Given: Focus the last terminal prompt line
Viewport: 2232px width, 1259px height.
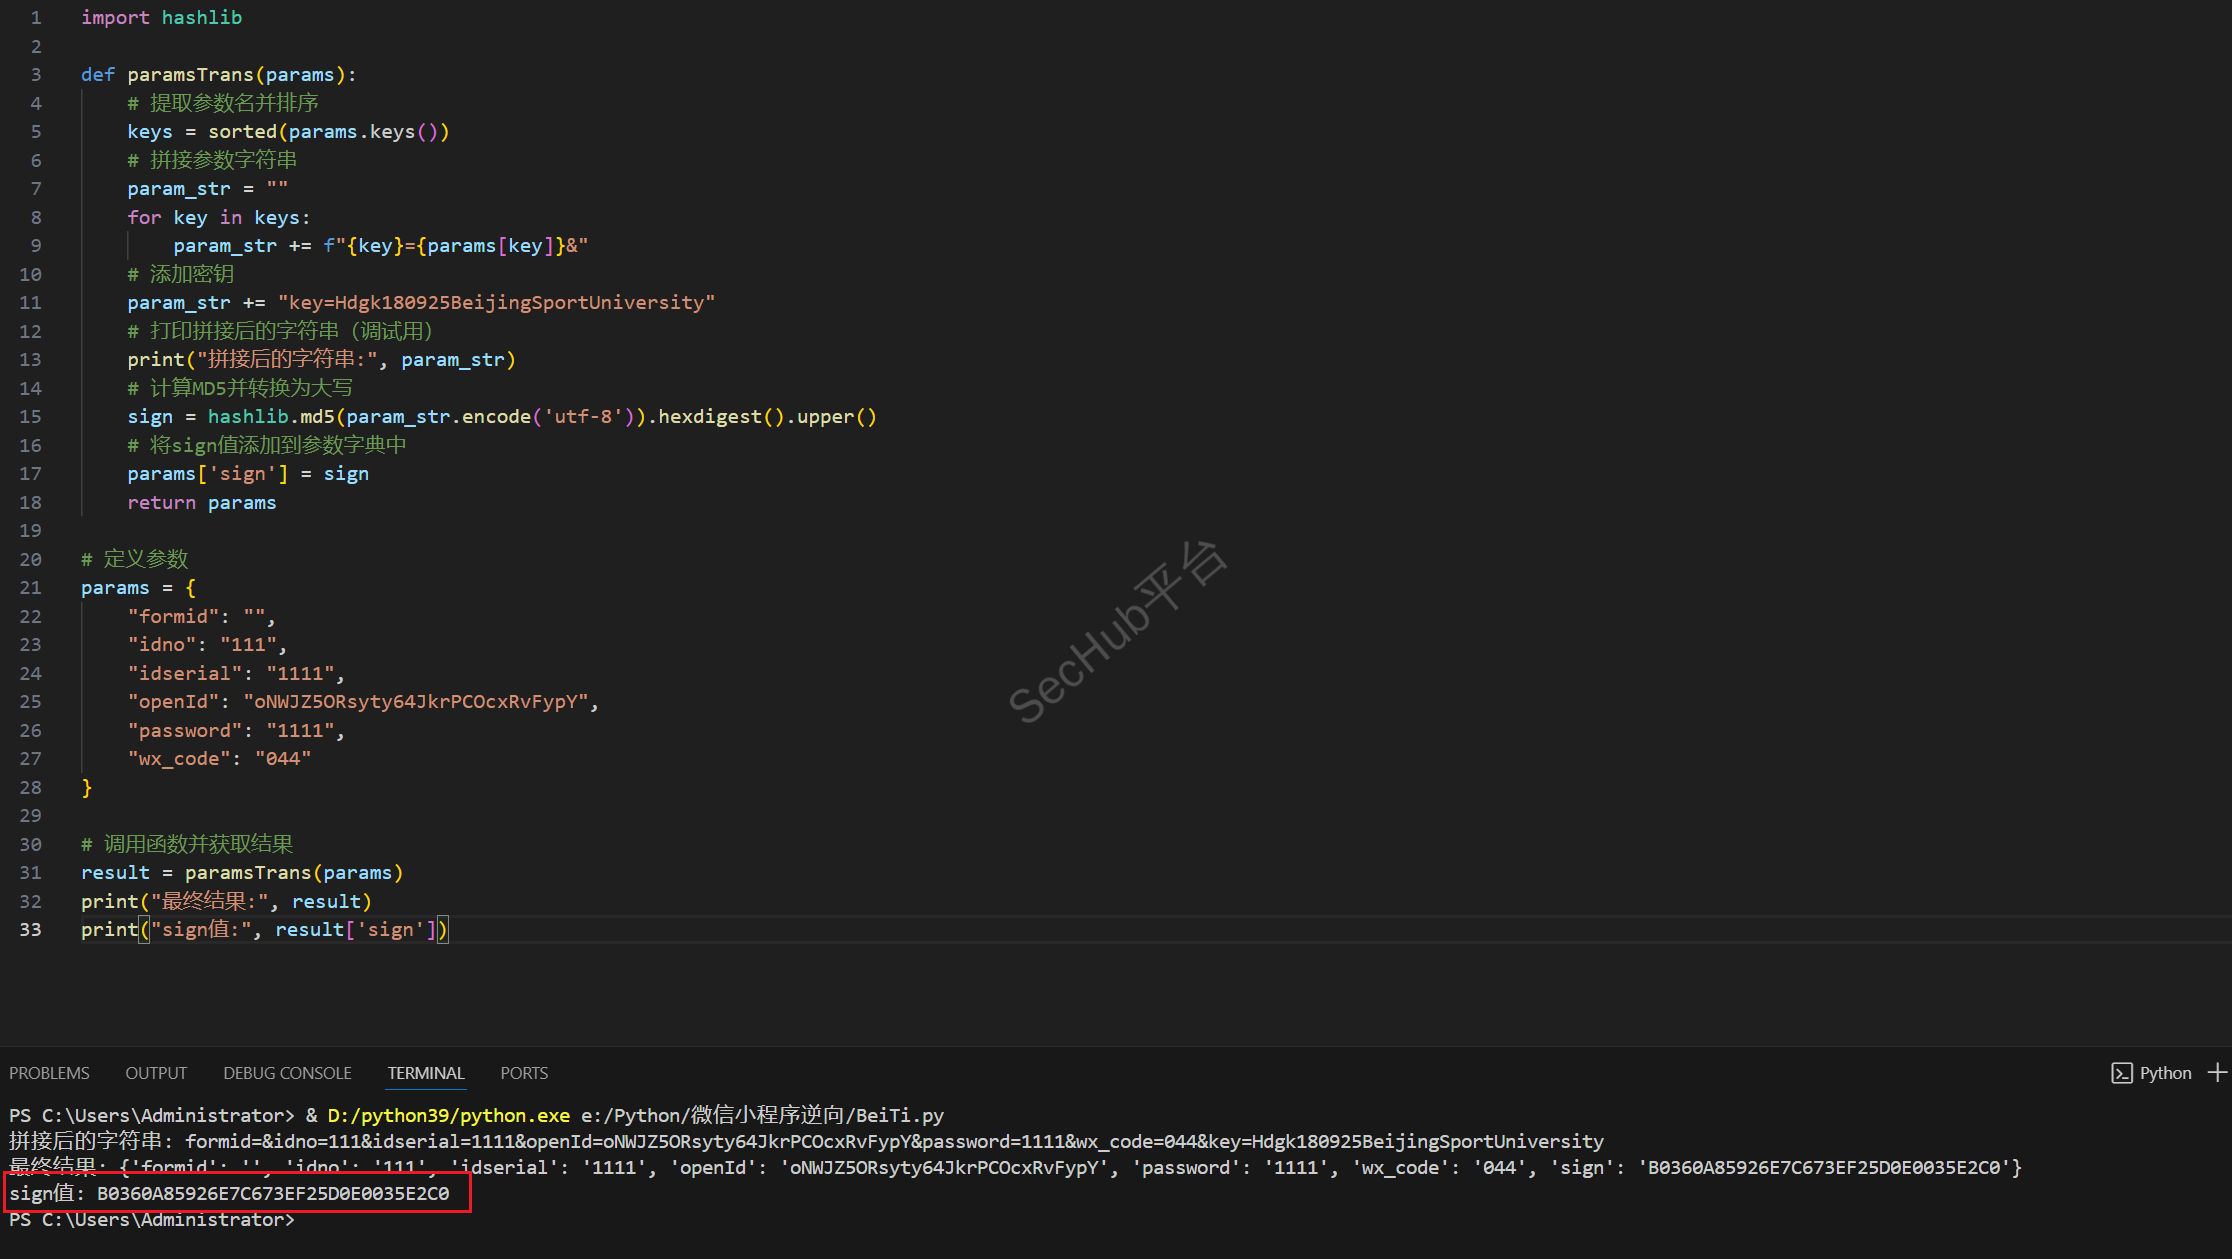Looking at the screenshot, I should [x=152, y=1220].
